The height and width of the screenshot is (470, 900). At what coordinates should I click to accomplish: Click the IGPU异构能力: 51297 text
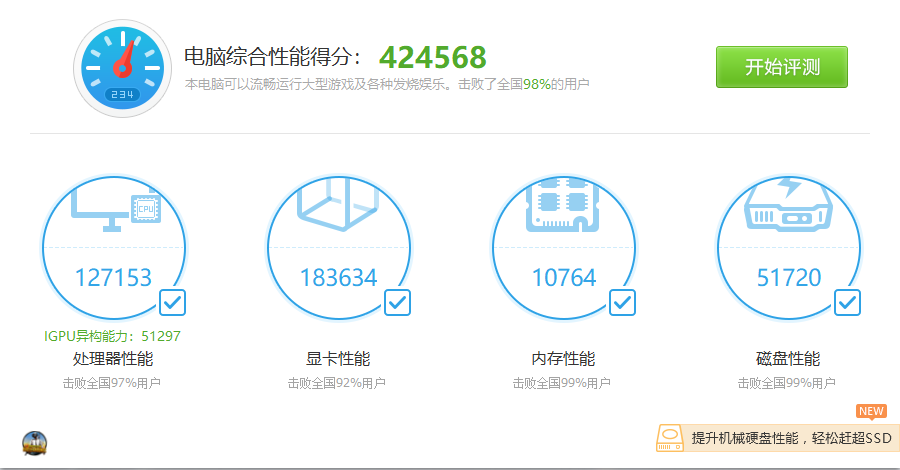pos(112,336)
